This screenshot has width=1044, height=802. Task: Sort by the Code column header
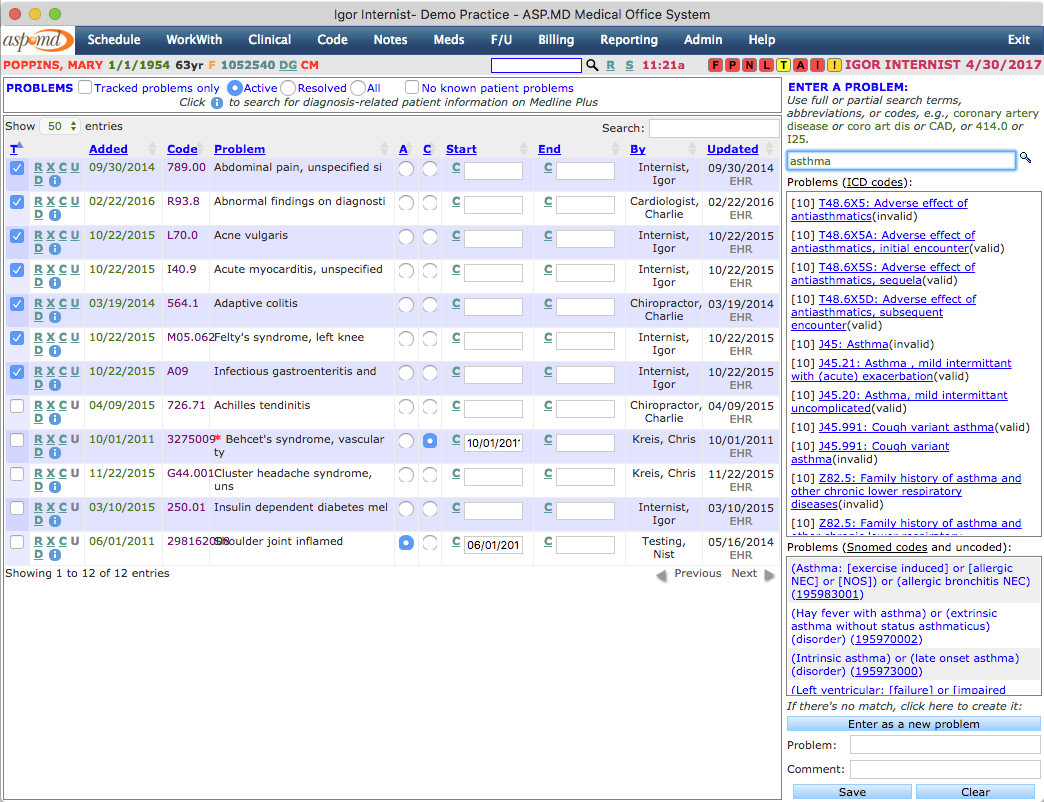point(182,149)
